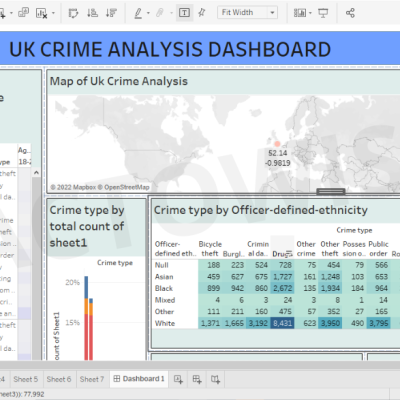Click the Burgl.. column header

tap(234, 254)
